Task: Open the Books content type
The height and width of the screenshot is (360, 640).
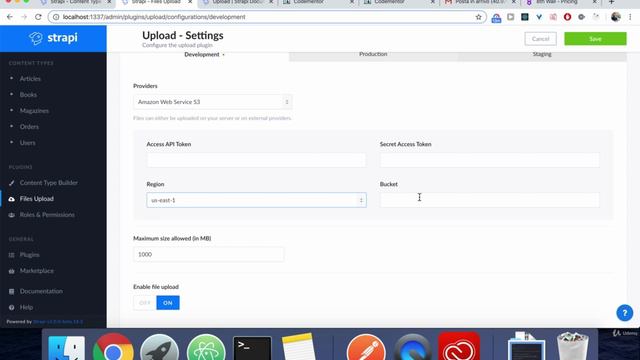Action: pos(28,95)
